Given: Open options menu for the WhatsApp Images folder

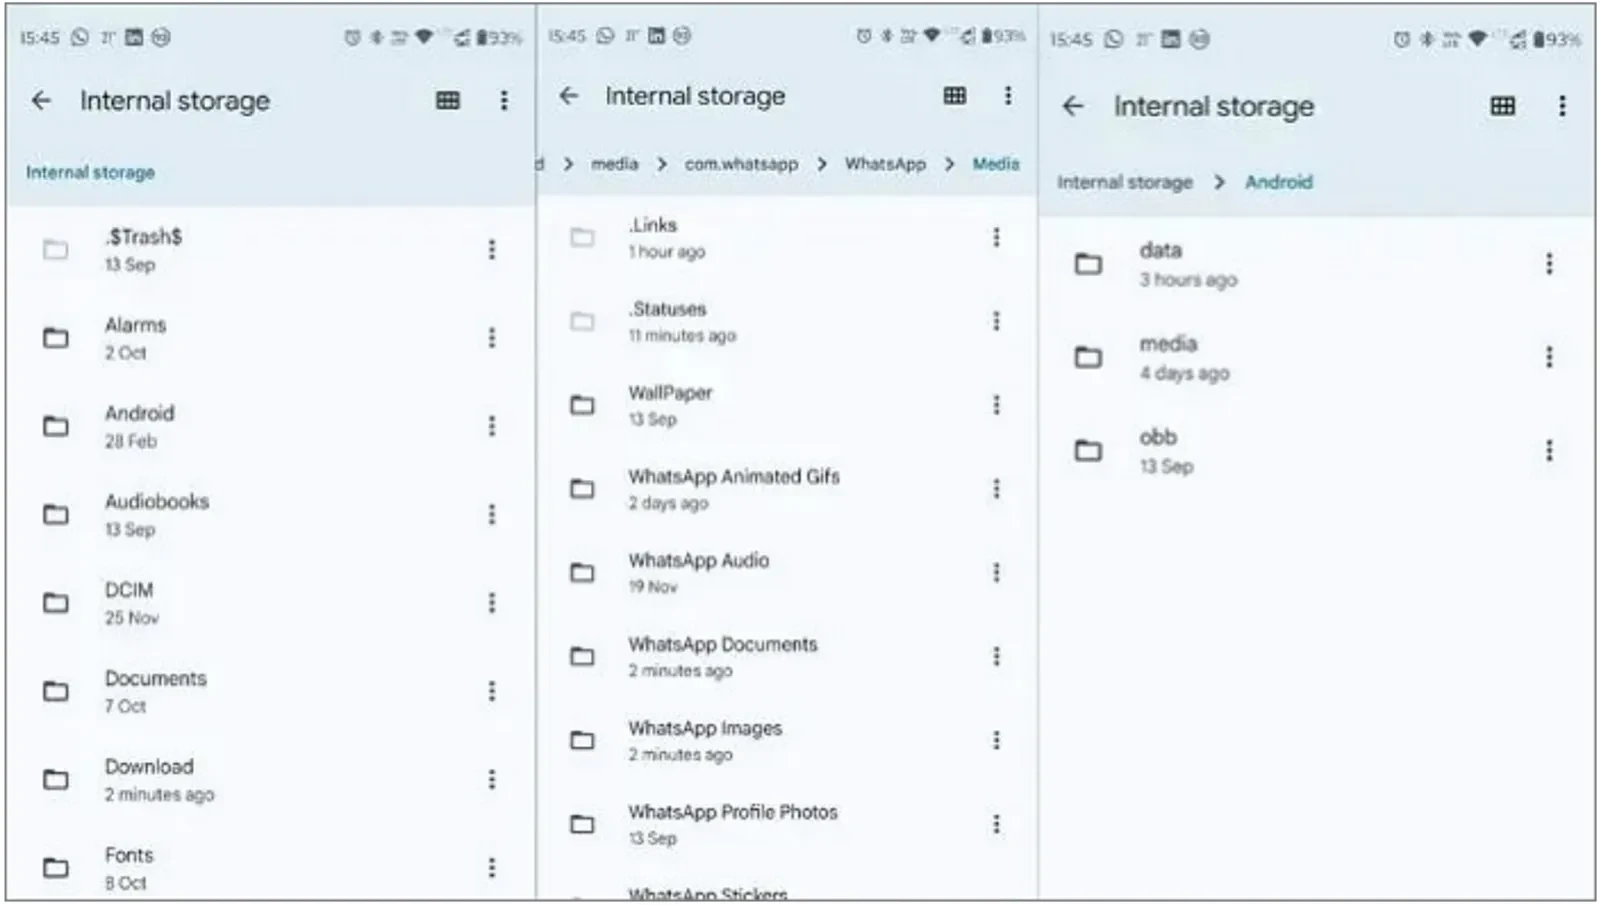Looking at the screenshot, I should pos(996,740).
